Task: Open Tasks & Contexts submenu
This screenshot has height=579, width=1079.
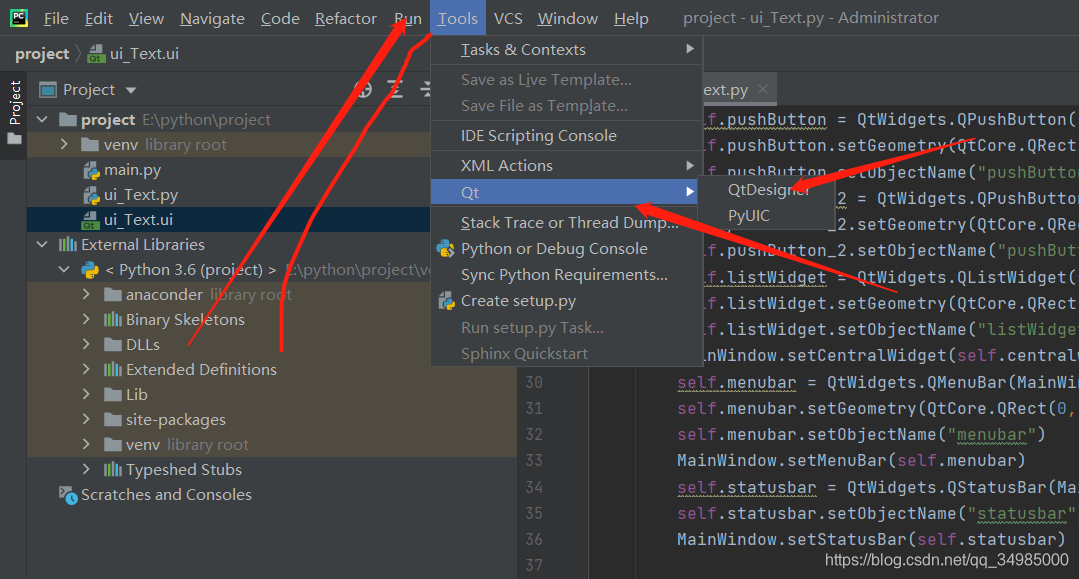Action: pos(566,50)
